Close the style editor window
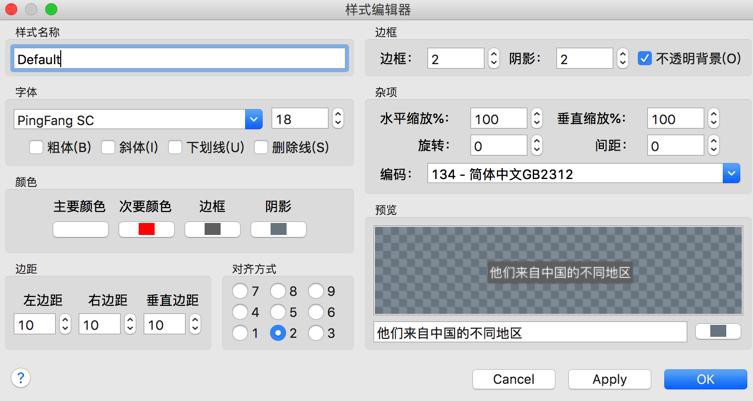 (11, 9)
